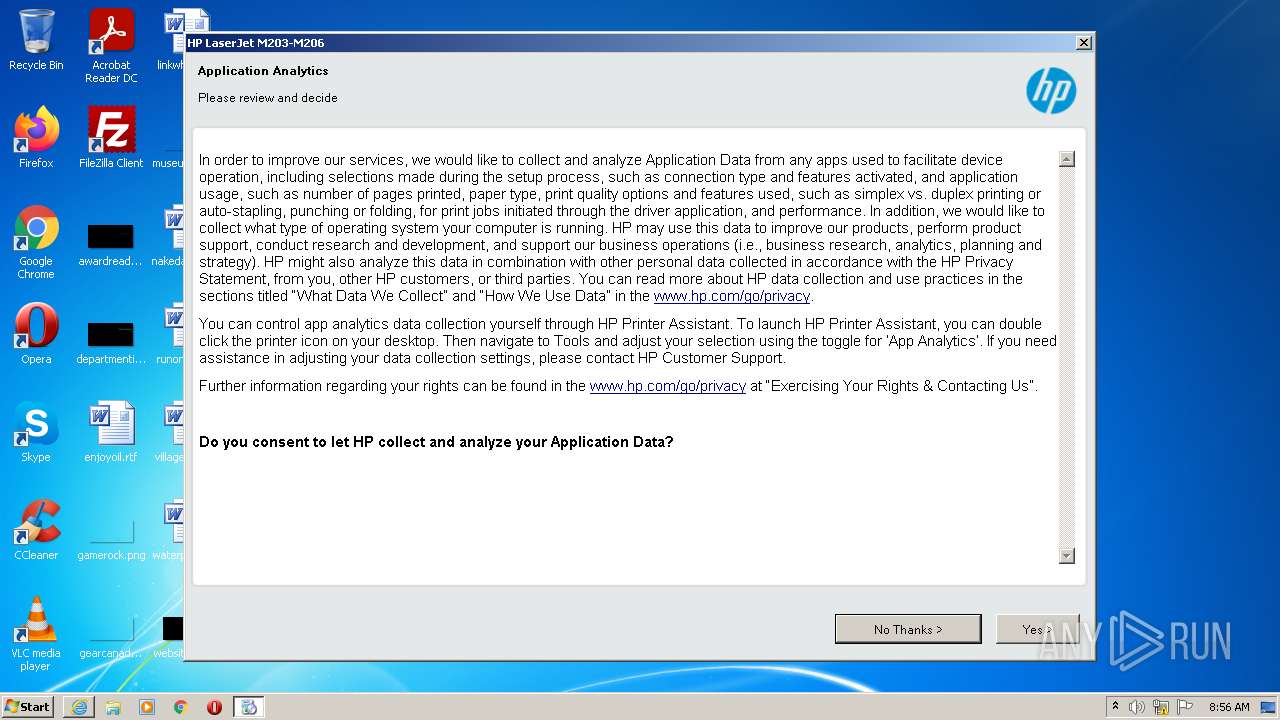
Task: Click the 'Application Analytics' heading text
Action: coord(263,71)
